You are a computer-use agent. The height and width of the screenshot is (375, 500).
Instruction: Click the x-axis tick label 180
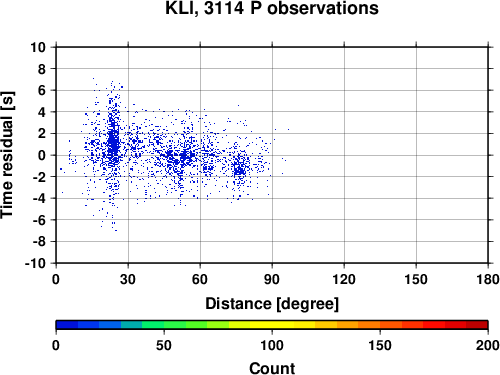point(488,279)
